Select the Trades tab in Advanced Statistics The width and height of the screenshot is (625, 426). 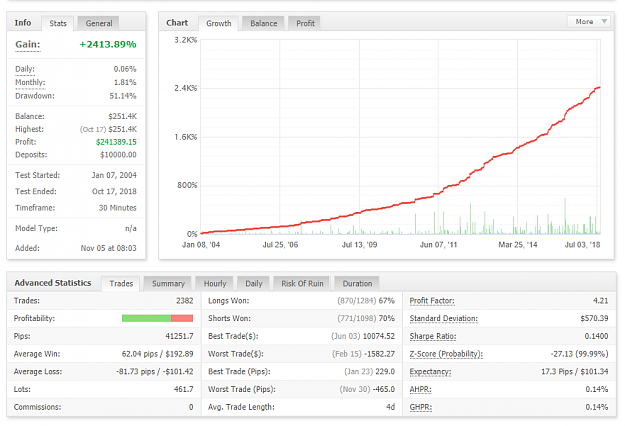[121, 284]
